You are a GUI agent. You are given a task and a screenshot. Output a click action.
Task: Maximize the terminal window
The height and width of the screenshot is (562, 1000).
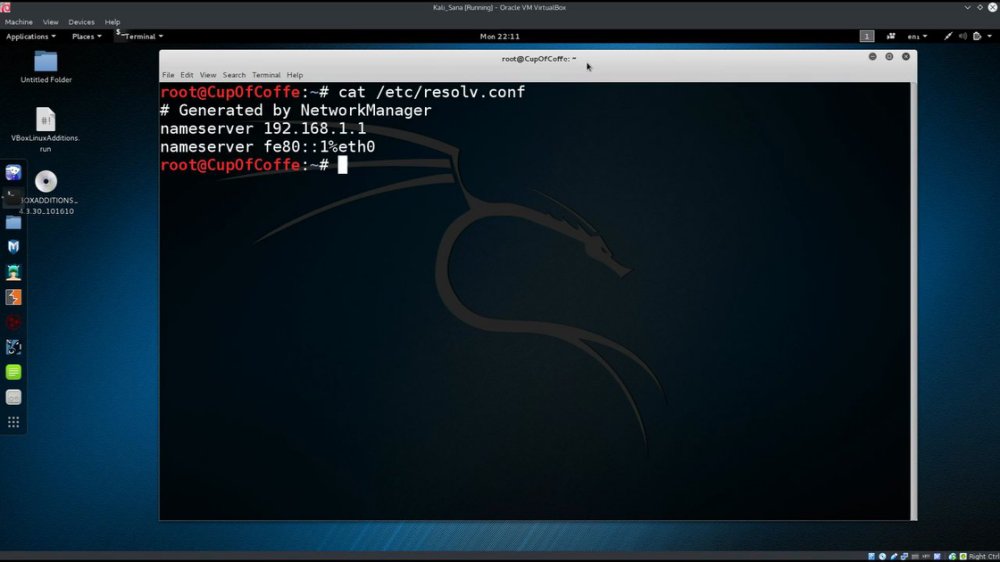coord(889,57)
